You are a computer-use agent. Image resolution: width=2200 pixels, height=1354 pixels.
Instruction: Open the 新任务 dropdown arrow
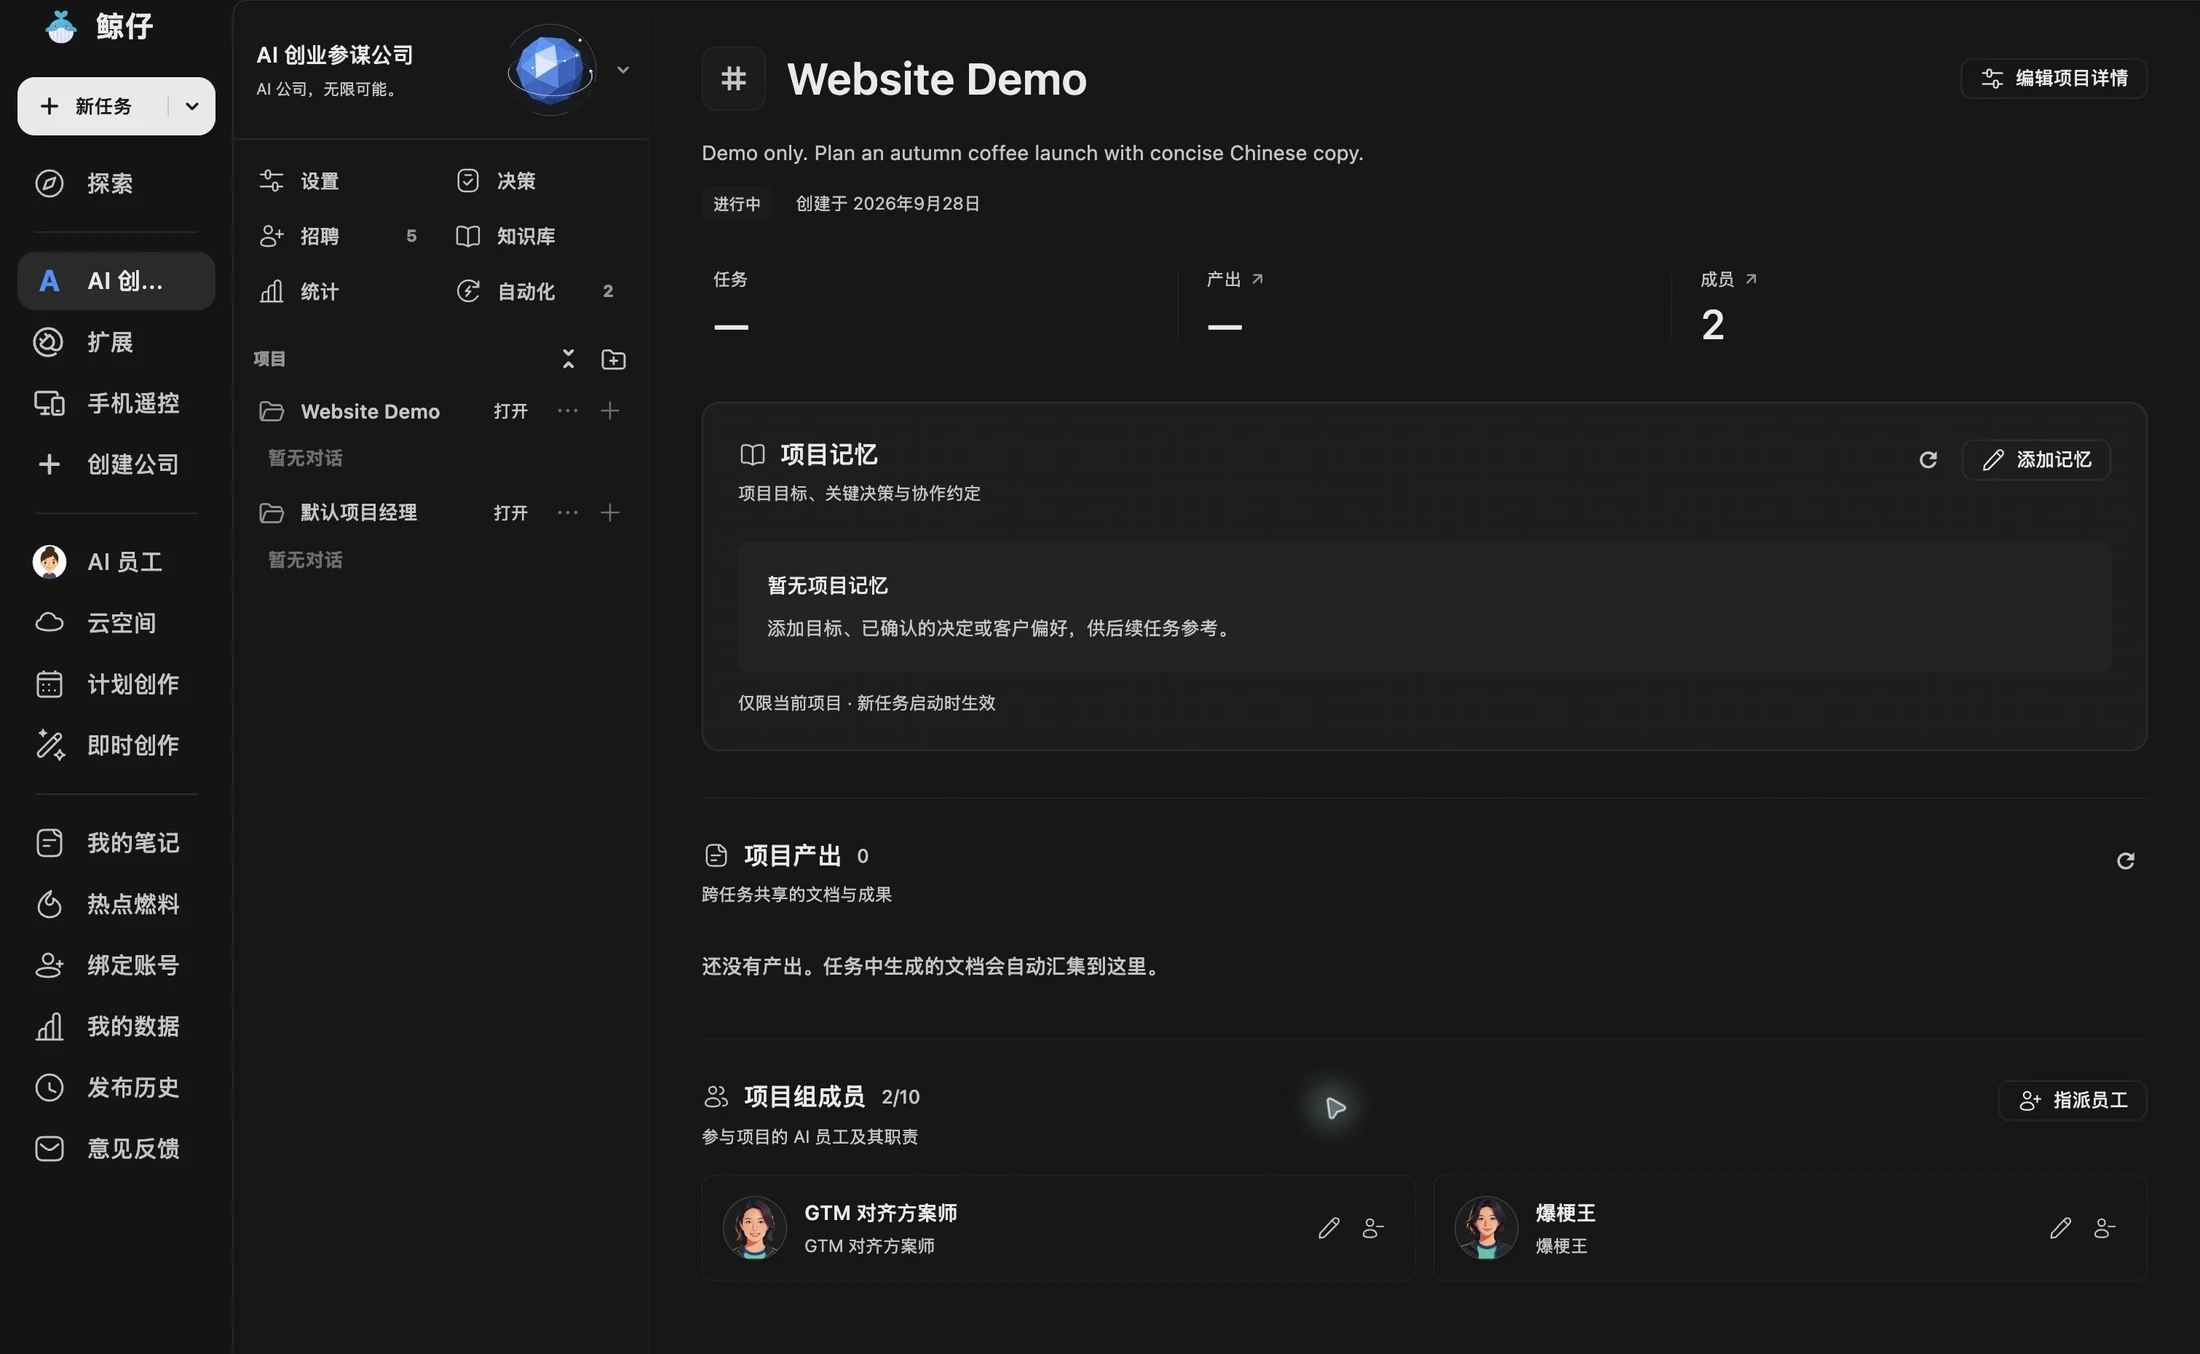point(192,106)
